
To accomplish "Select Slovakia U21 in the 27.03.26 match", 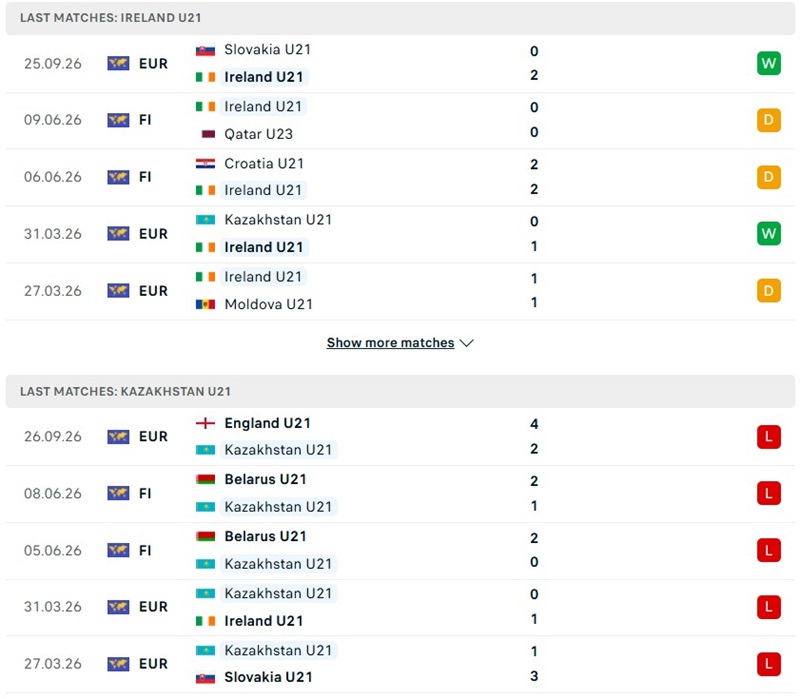I will click(268, 677).
